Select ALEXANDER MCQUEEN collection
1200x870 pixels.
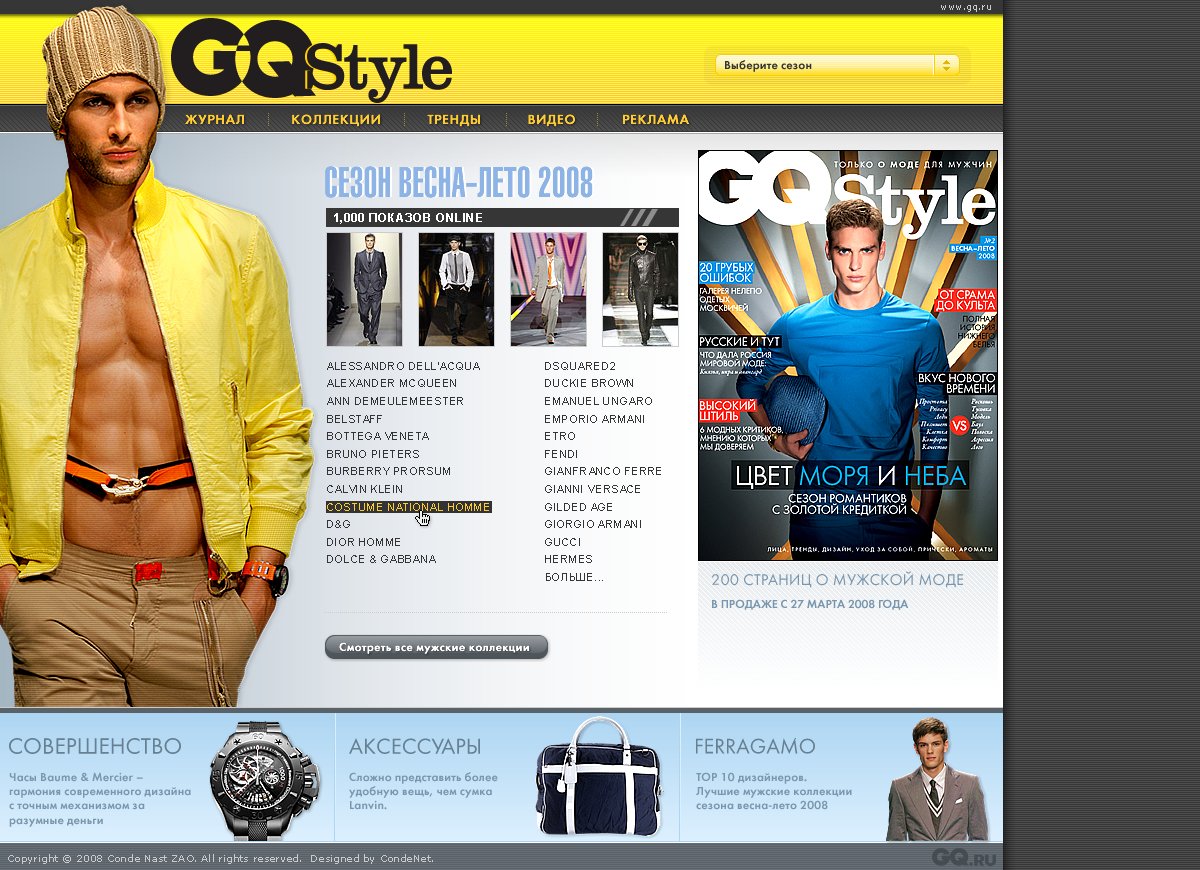(x=392, y=383)
